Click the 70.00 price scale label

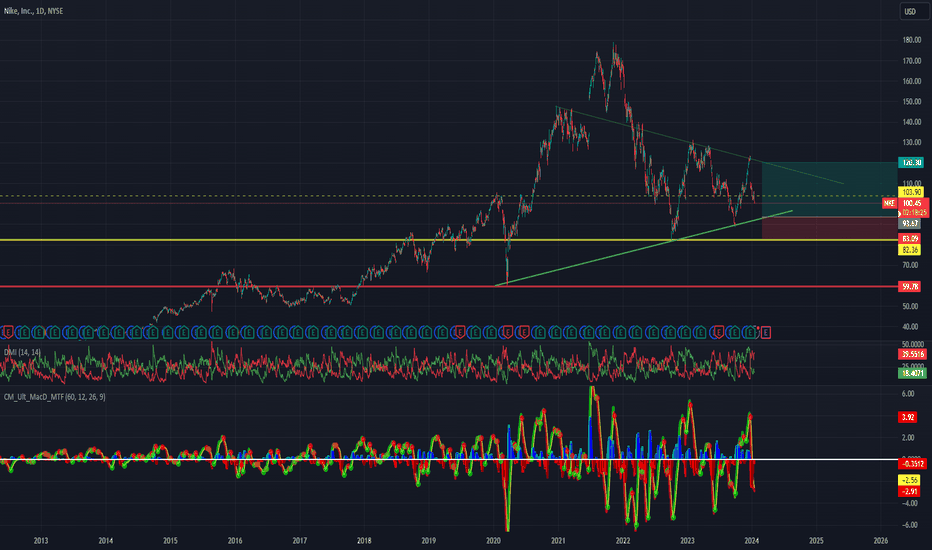910,265
